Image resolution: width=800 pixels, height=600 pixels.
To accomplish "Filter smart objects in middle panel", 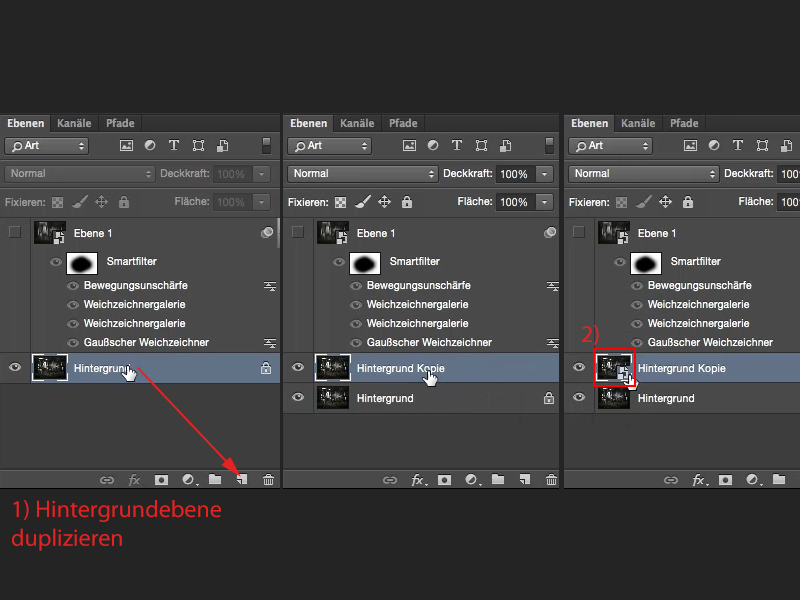I will [506, 146].
